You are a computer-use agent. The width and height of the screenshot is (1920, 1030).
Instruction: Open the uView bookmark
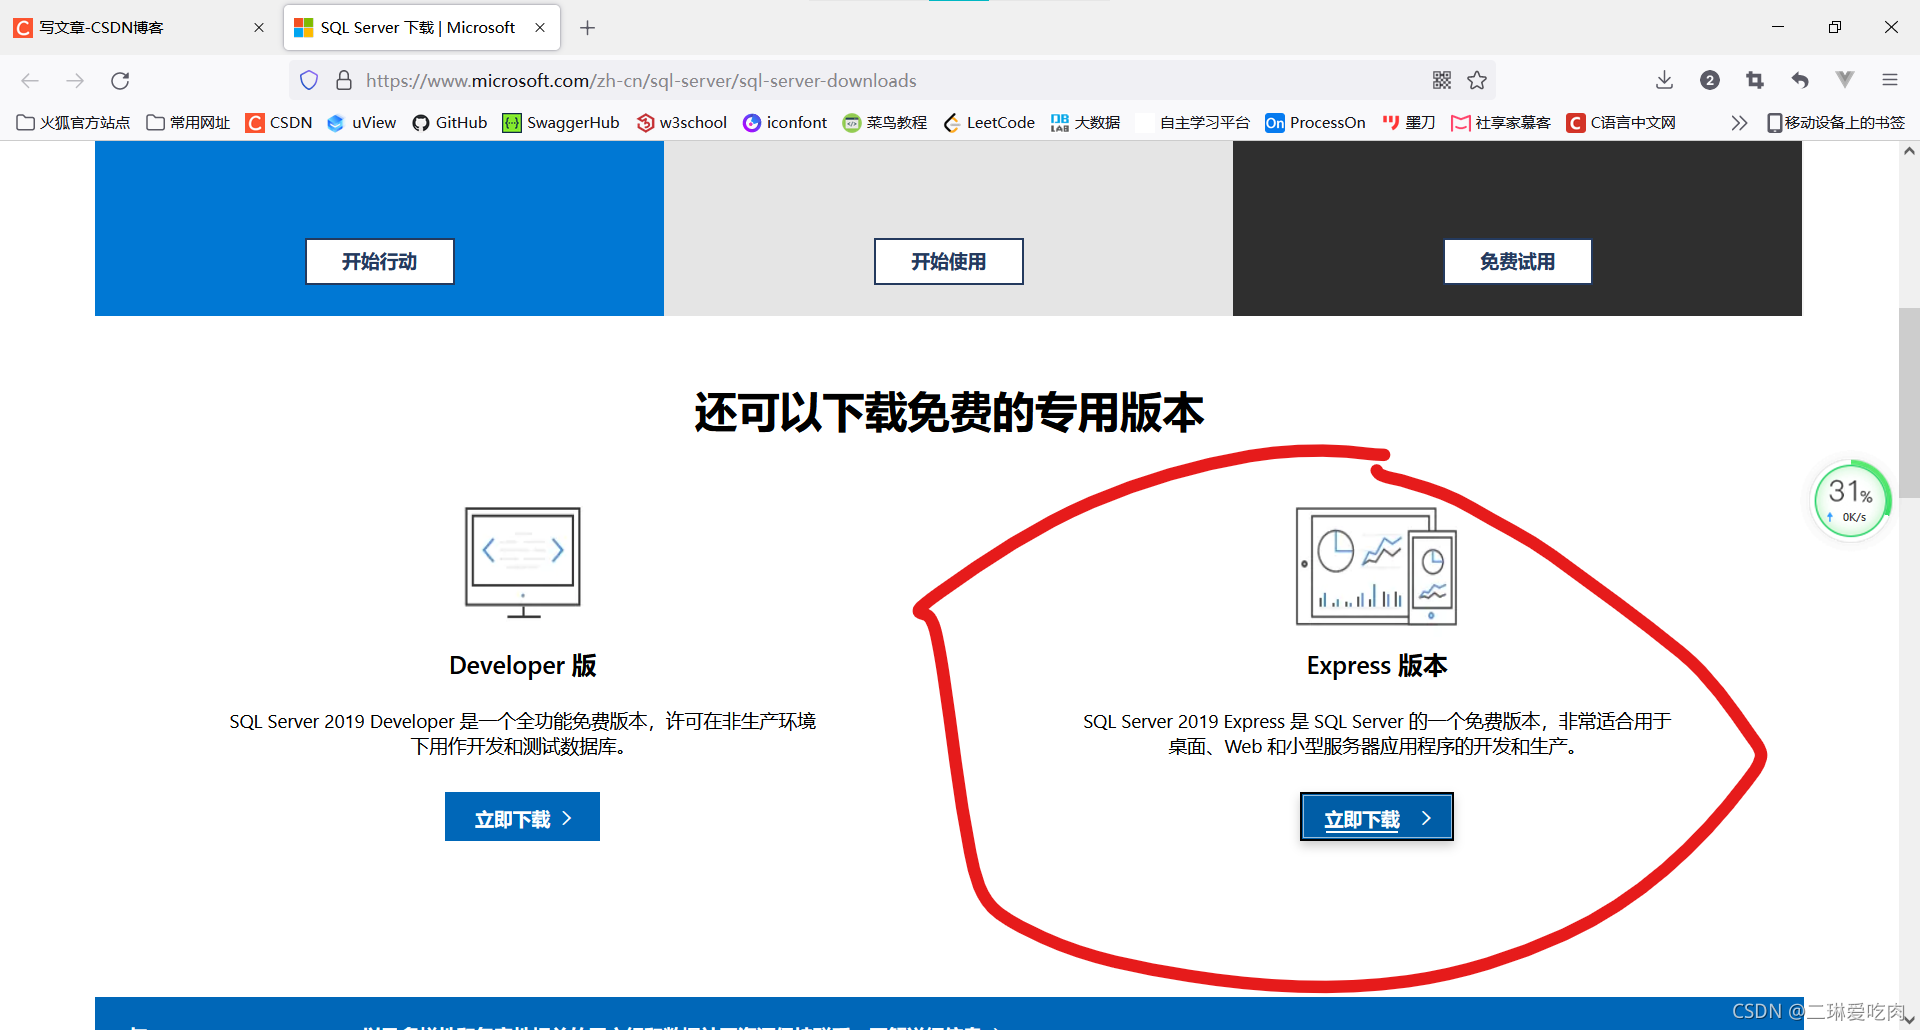click(x=362, y=123)
